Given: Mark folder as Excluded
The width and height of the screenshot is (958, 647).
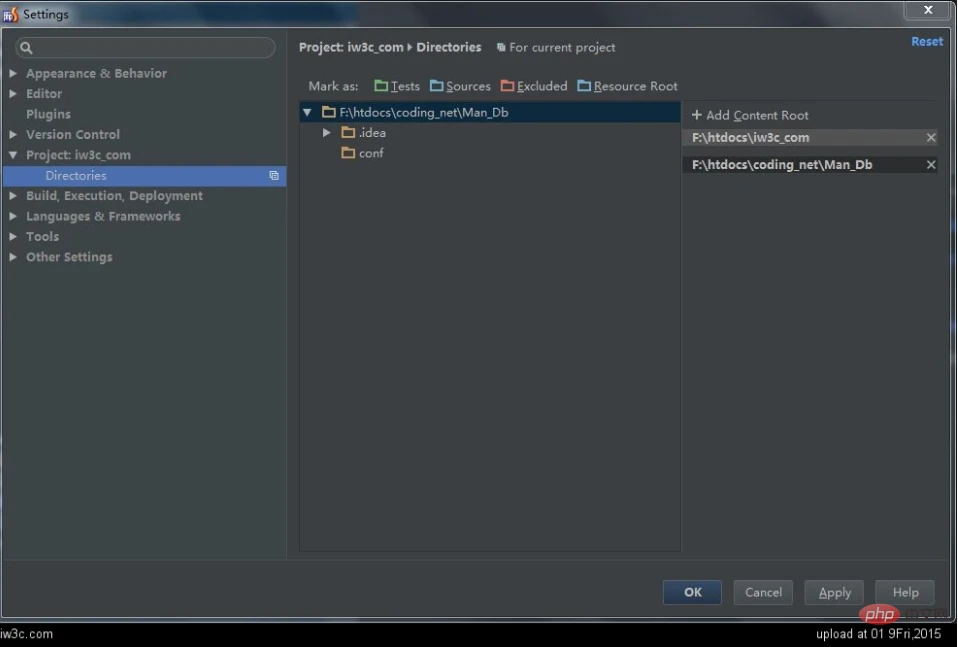Looking at the screenshot, I should (x=534, y=87).
